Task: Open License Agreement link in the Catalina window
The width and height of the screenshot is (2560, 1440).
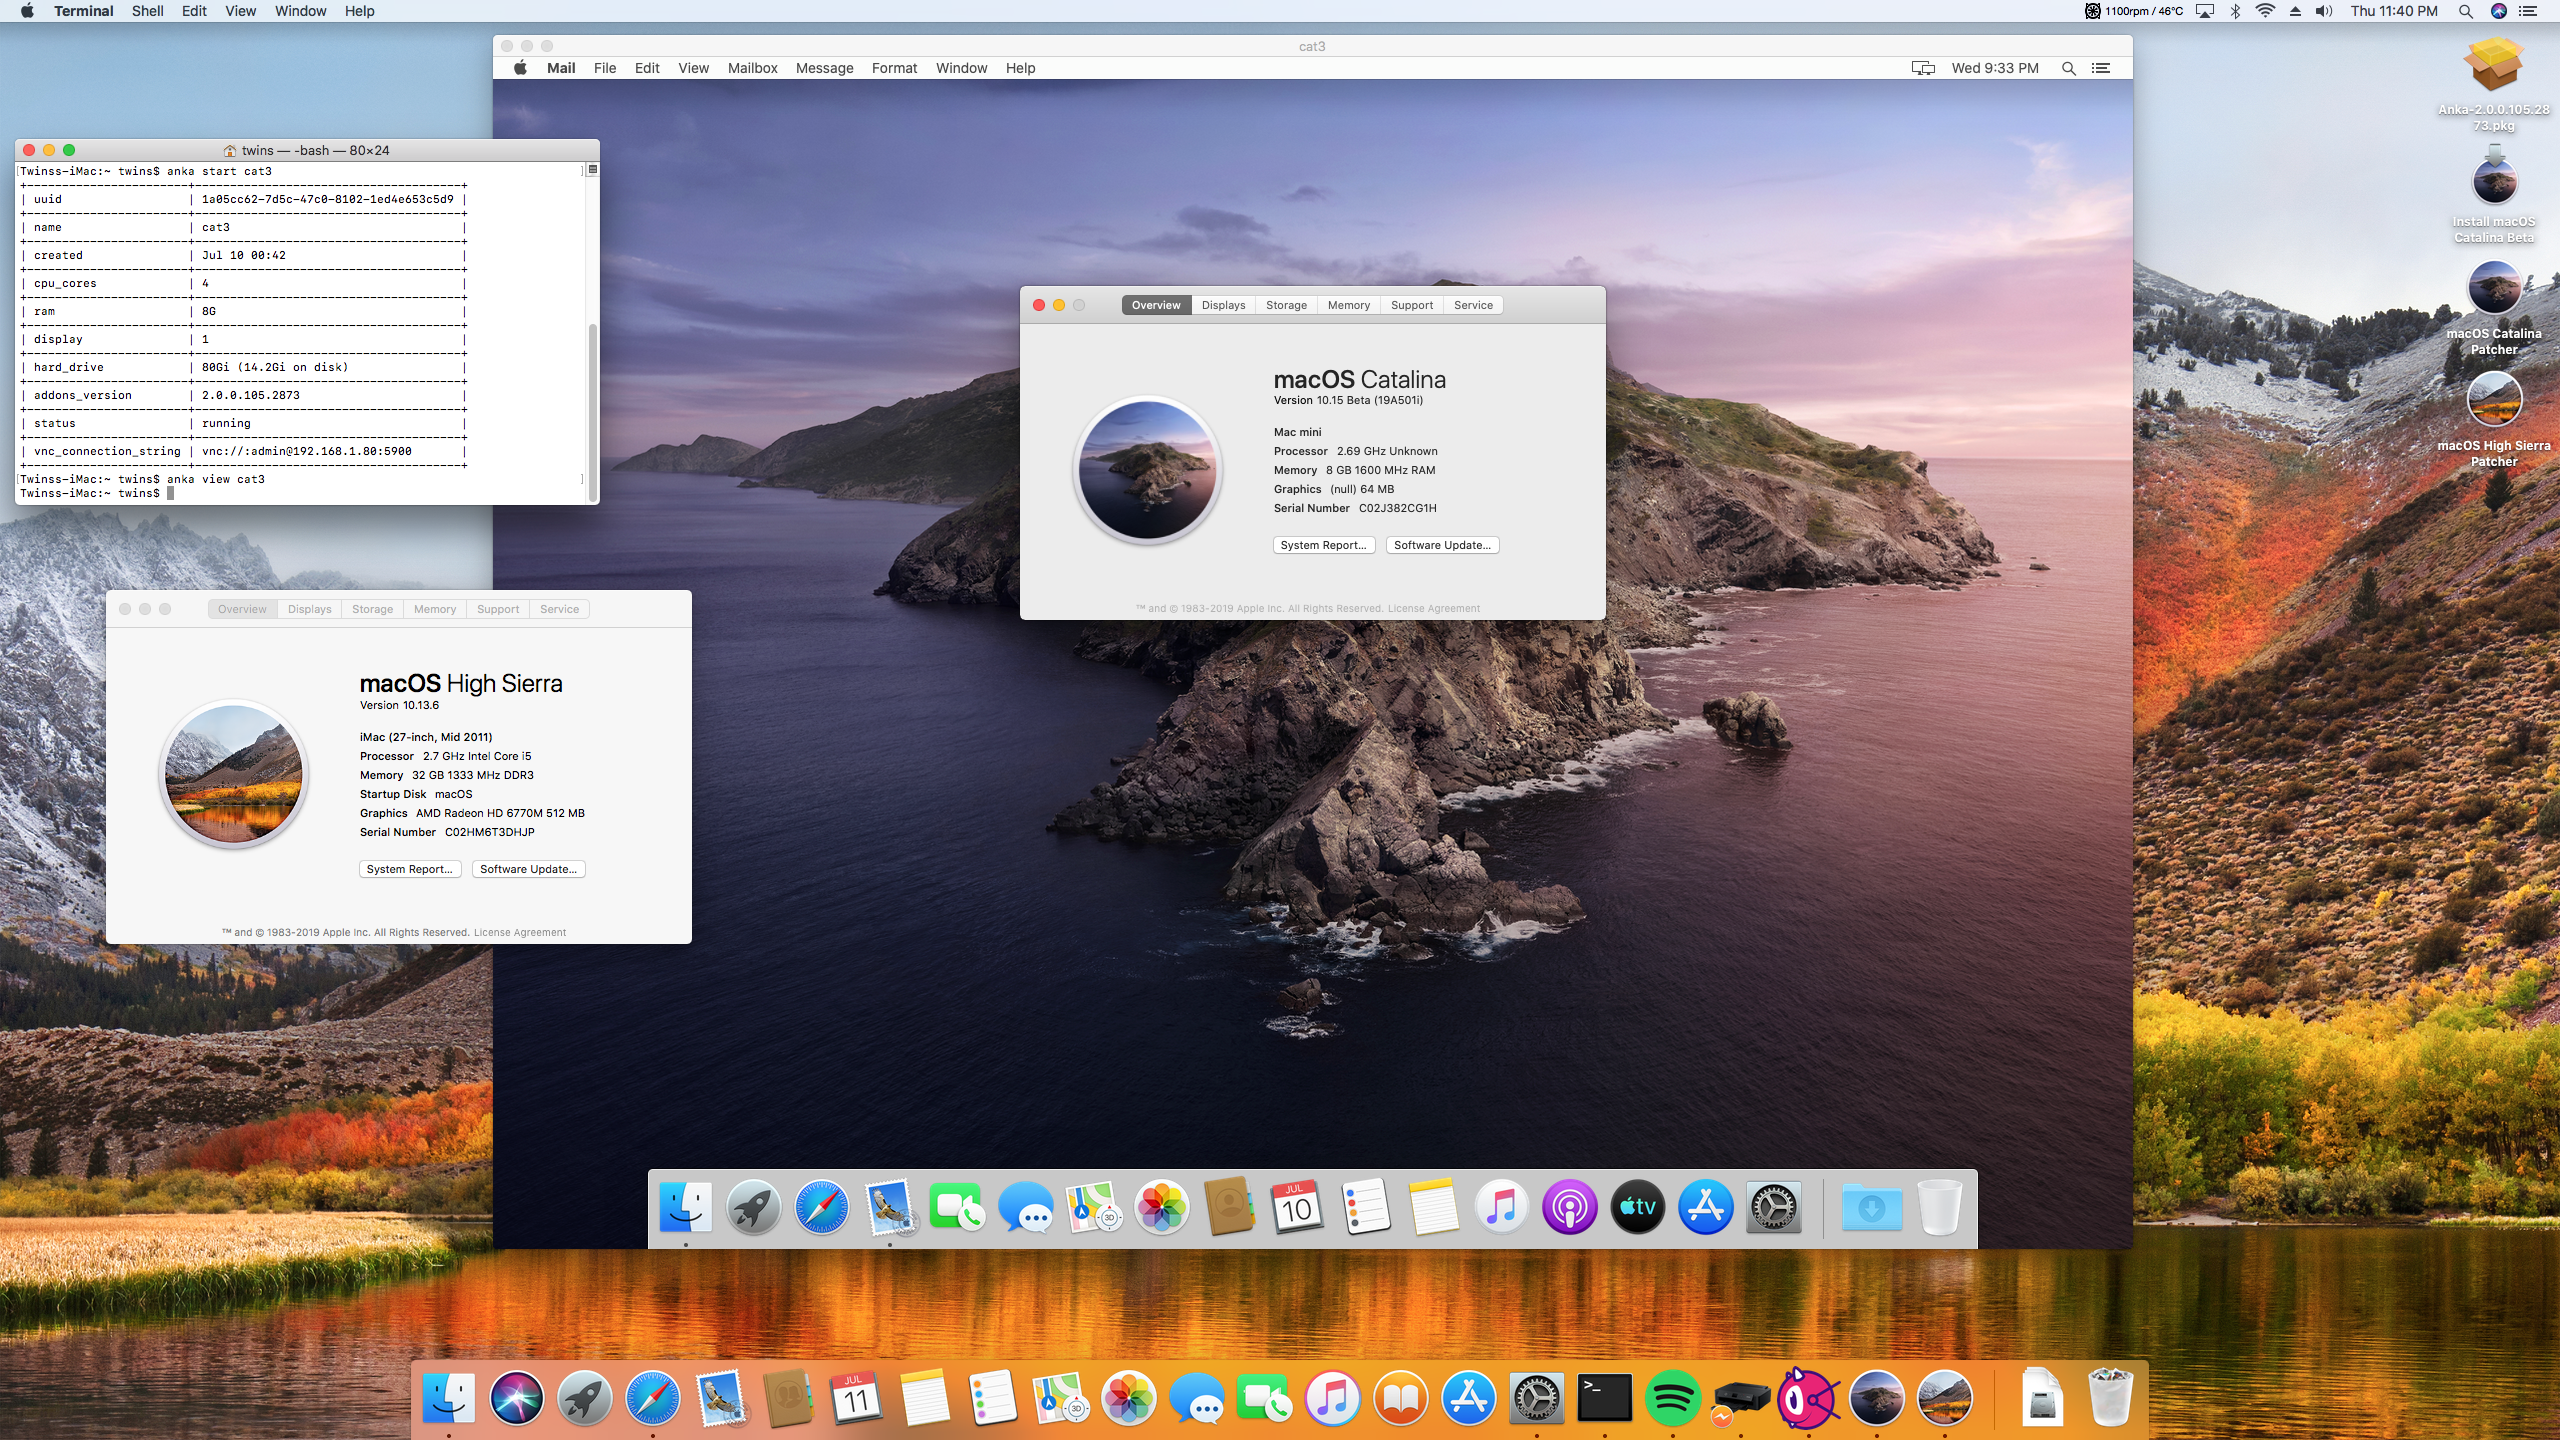Action: click(1433, 608)
